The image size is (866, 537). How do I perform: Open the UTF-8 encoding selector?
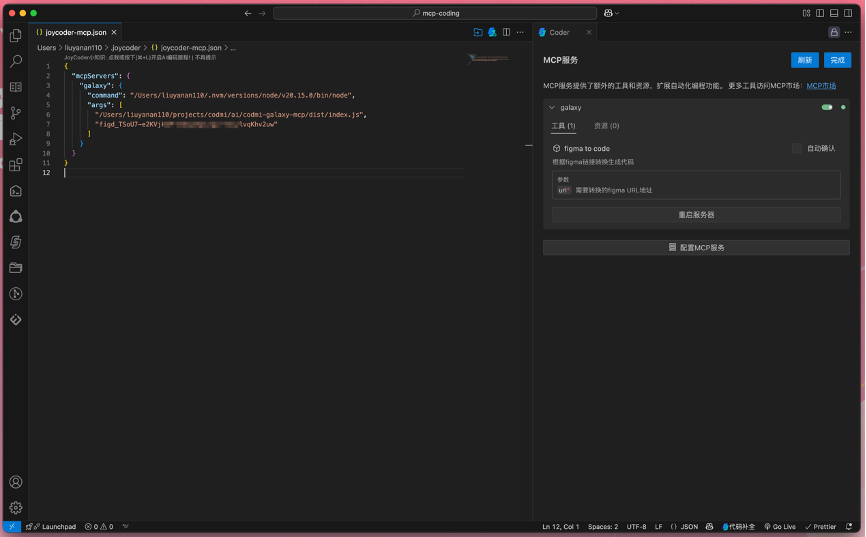click(636, 527)
